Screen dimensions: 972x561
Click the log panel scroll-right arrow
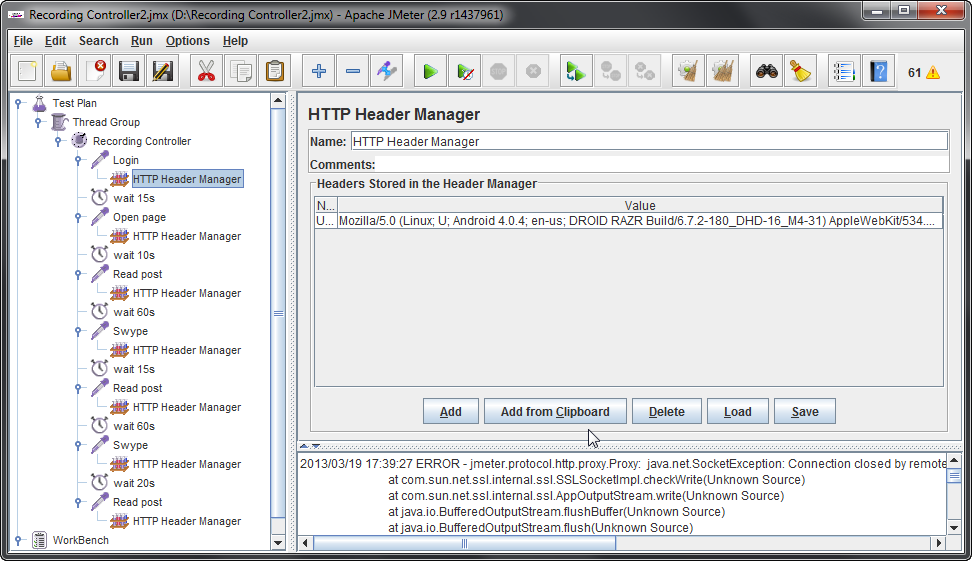[939, 543]
